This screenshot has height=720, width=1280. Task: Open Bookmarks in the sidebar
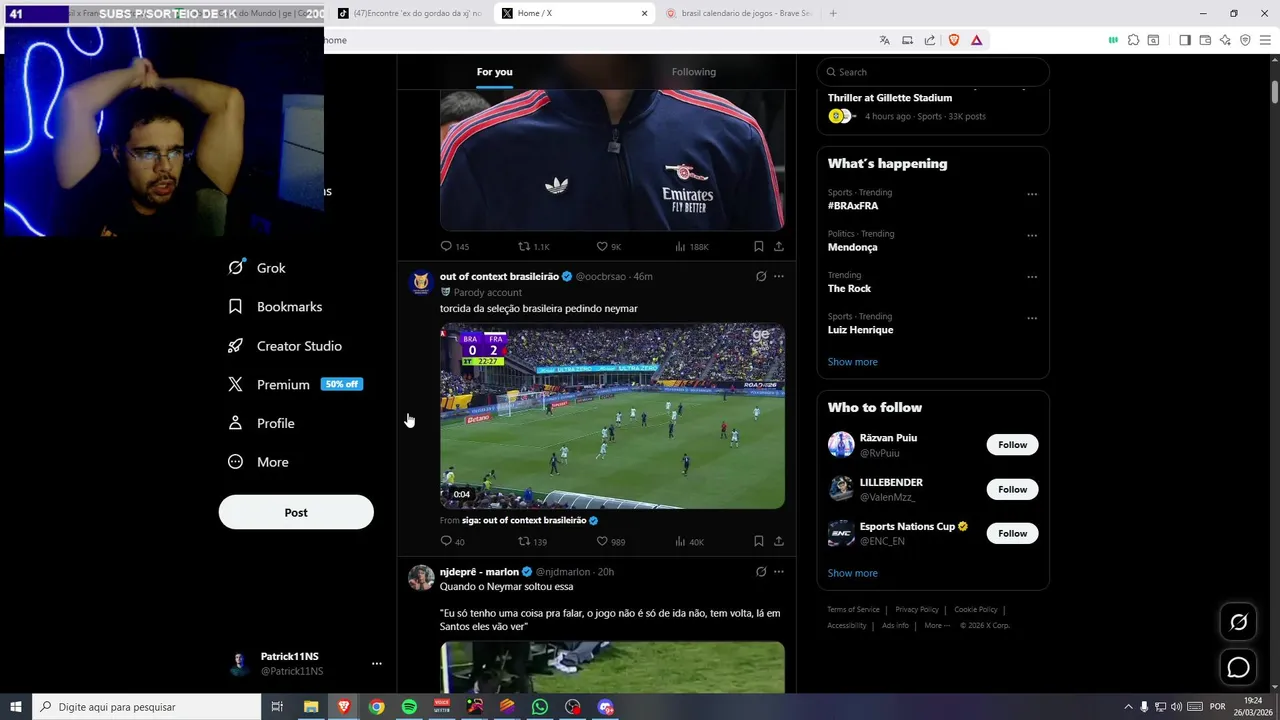[275, 307]
